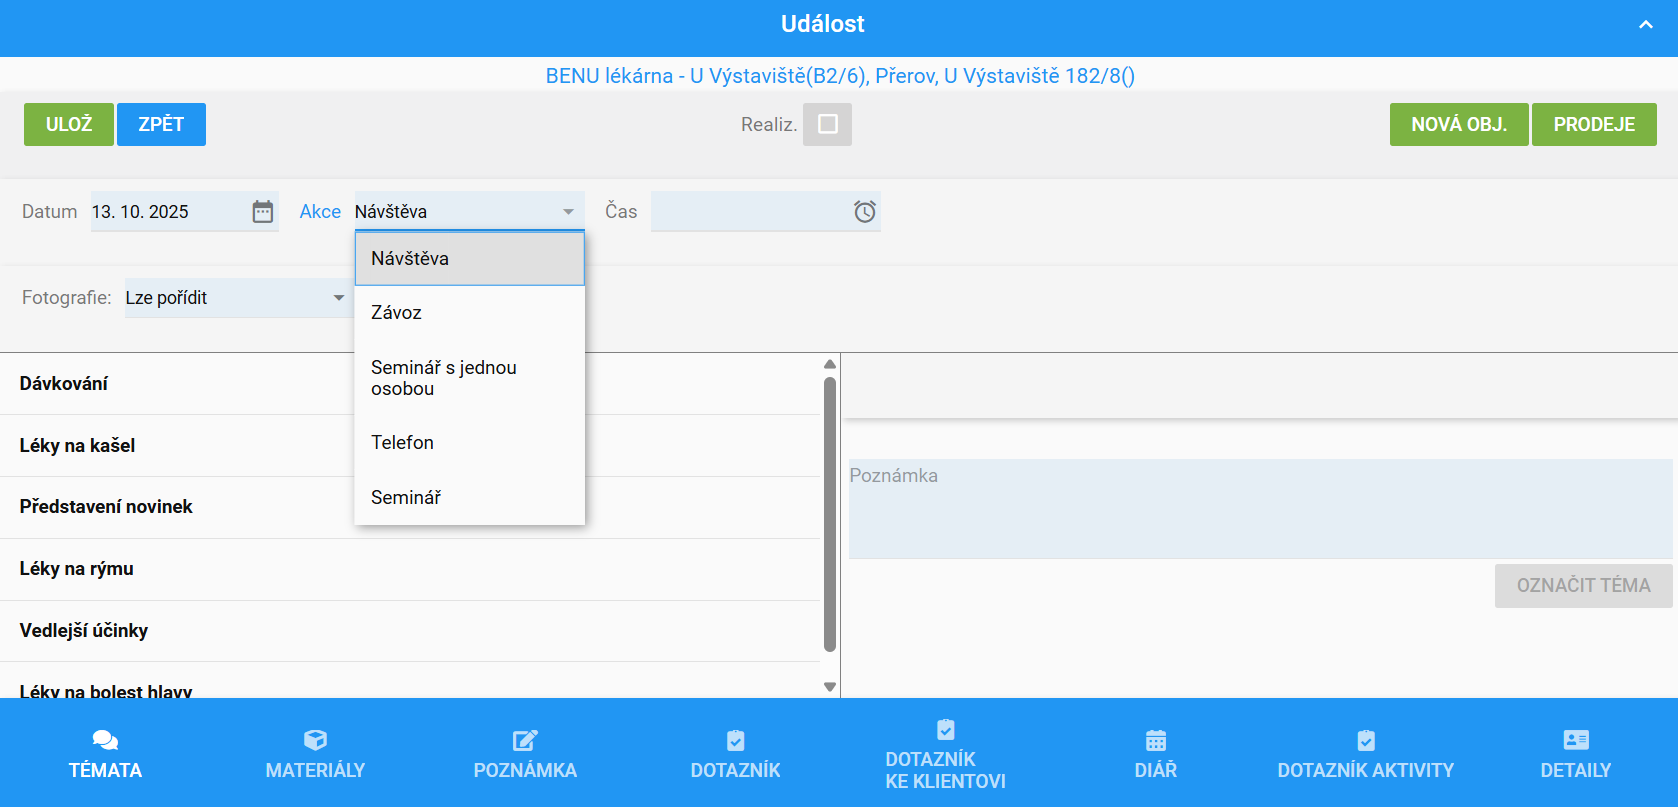Open Dotazník aktivity clipboard icon
Screen dimensions: 1678x807
pos(1365,741)
